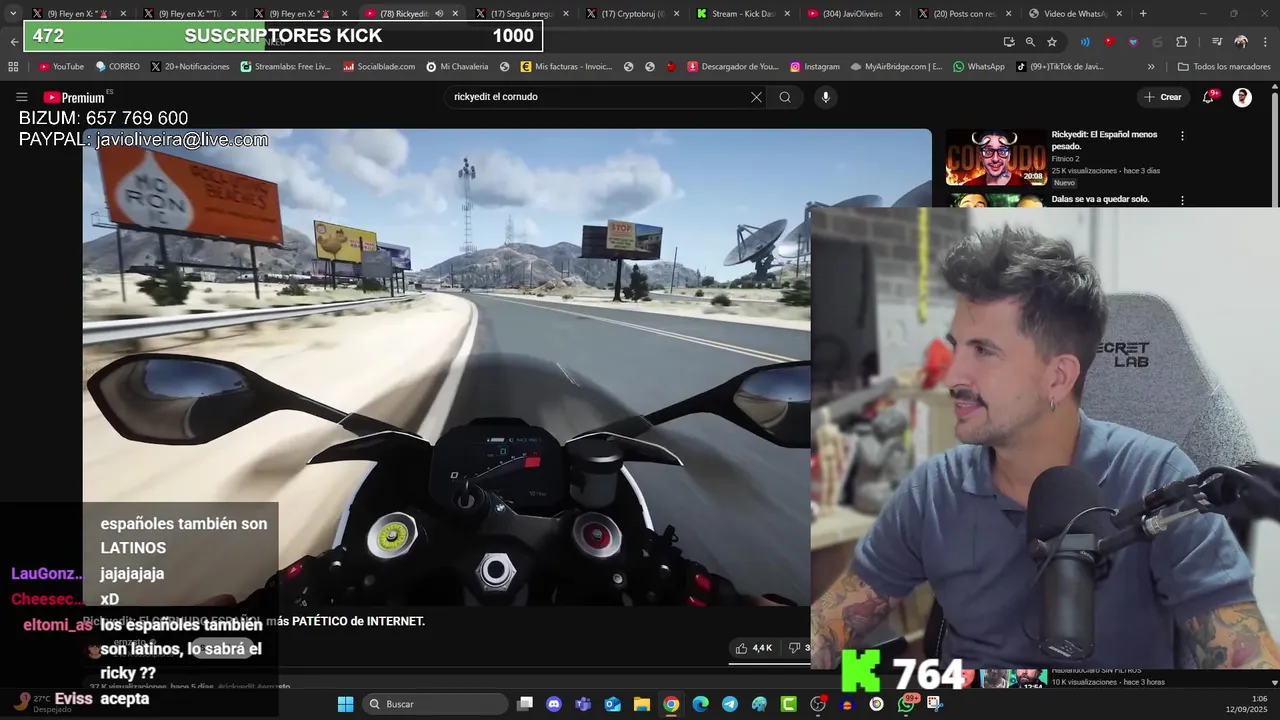The width and height of the screenshot is (1280, 720).
Task: Open the Chrome profile avatar in toolbar
Action: [1241, 42]
